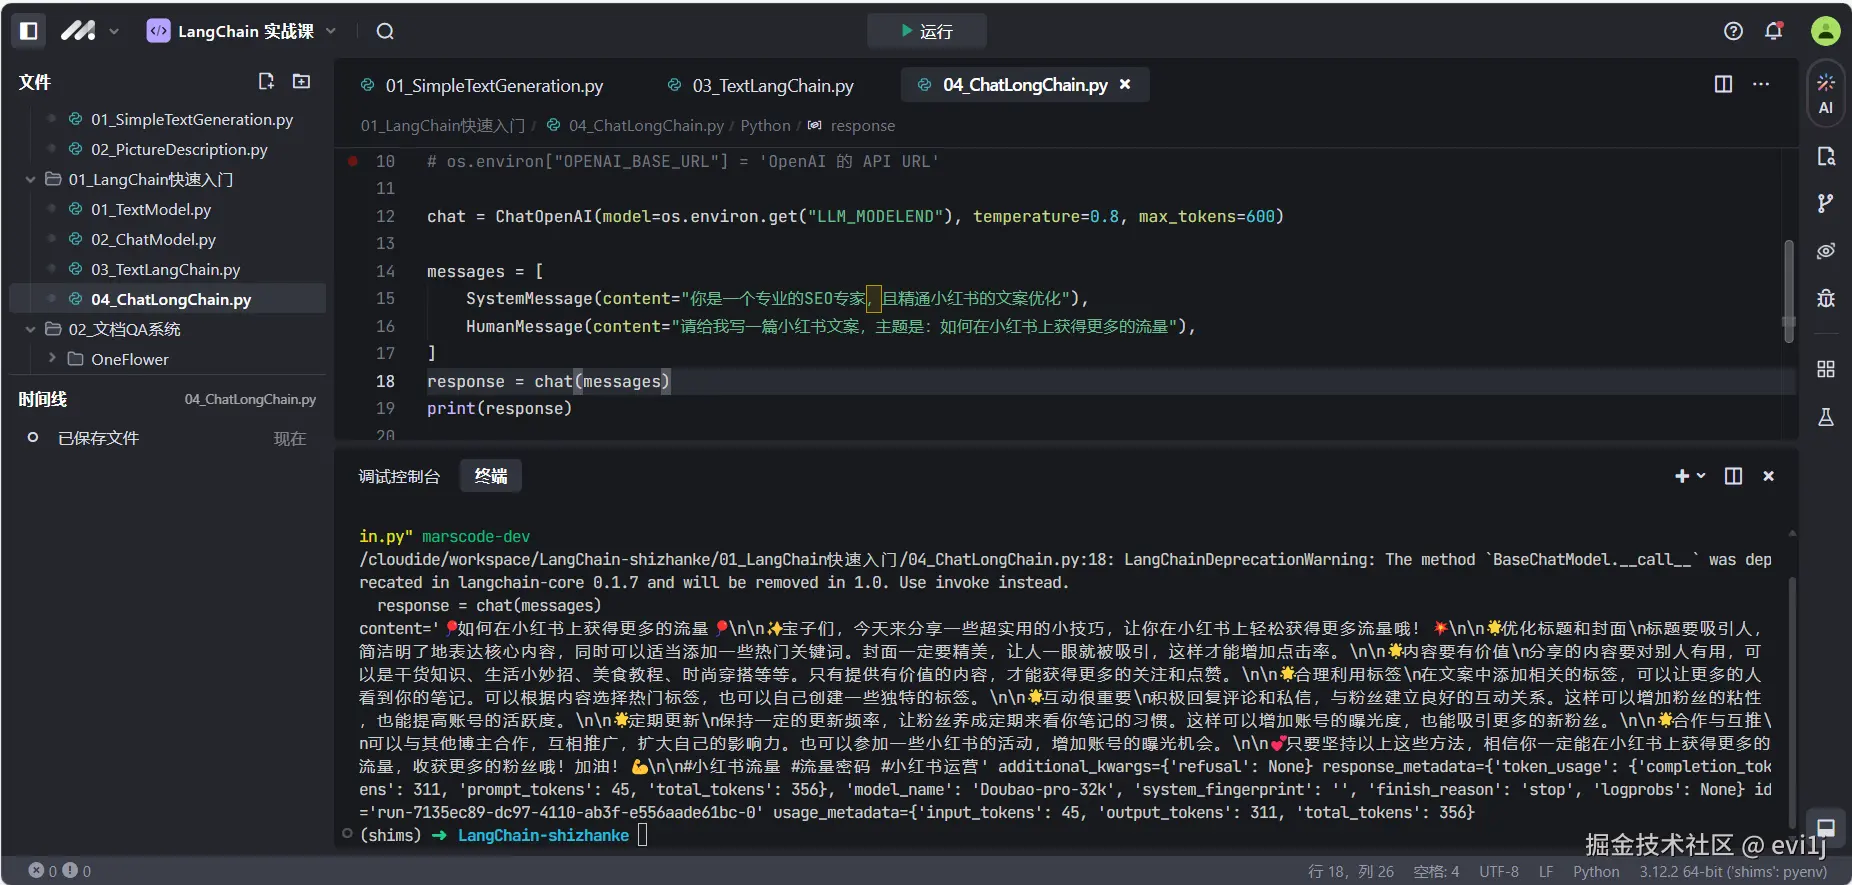This screenshot has height=885, width=1852.
Task: Open the user avatar menu
Action: click(x=1826, y=31)
